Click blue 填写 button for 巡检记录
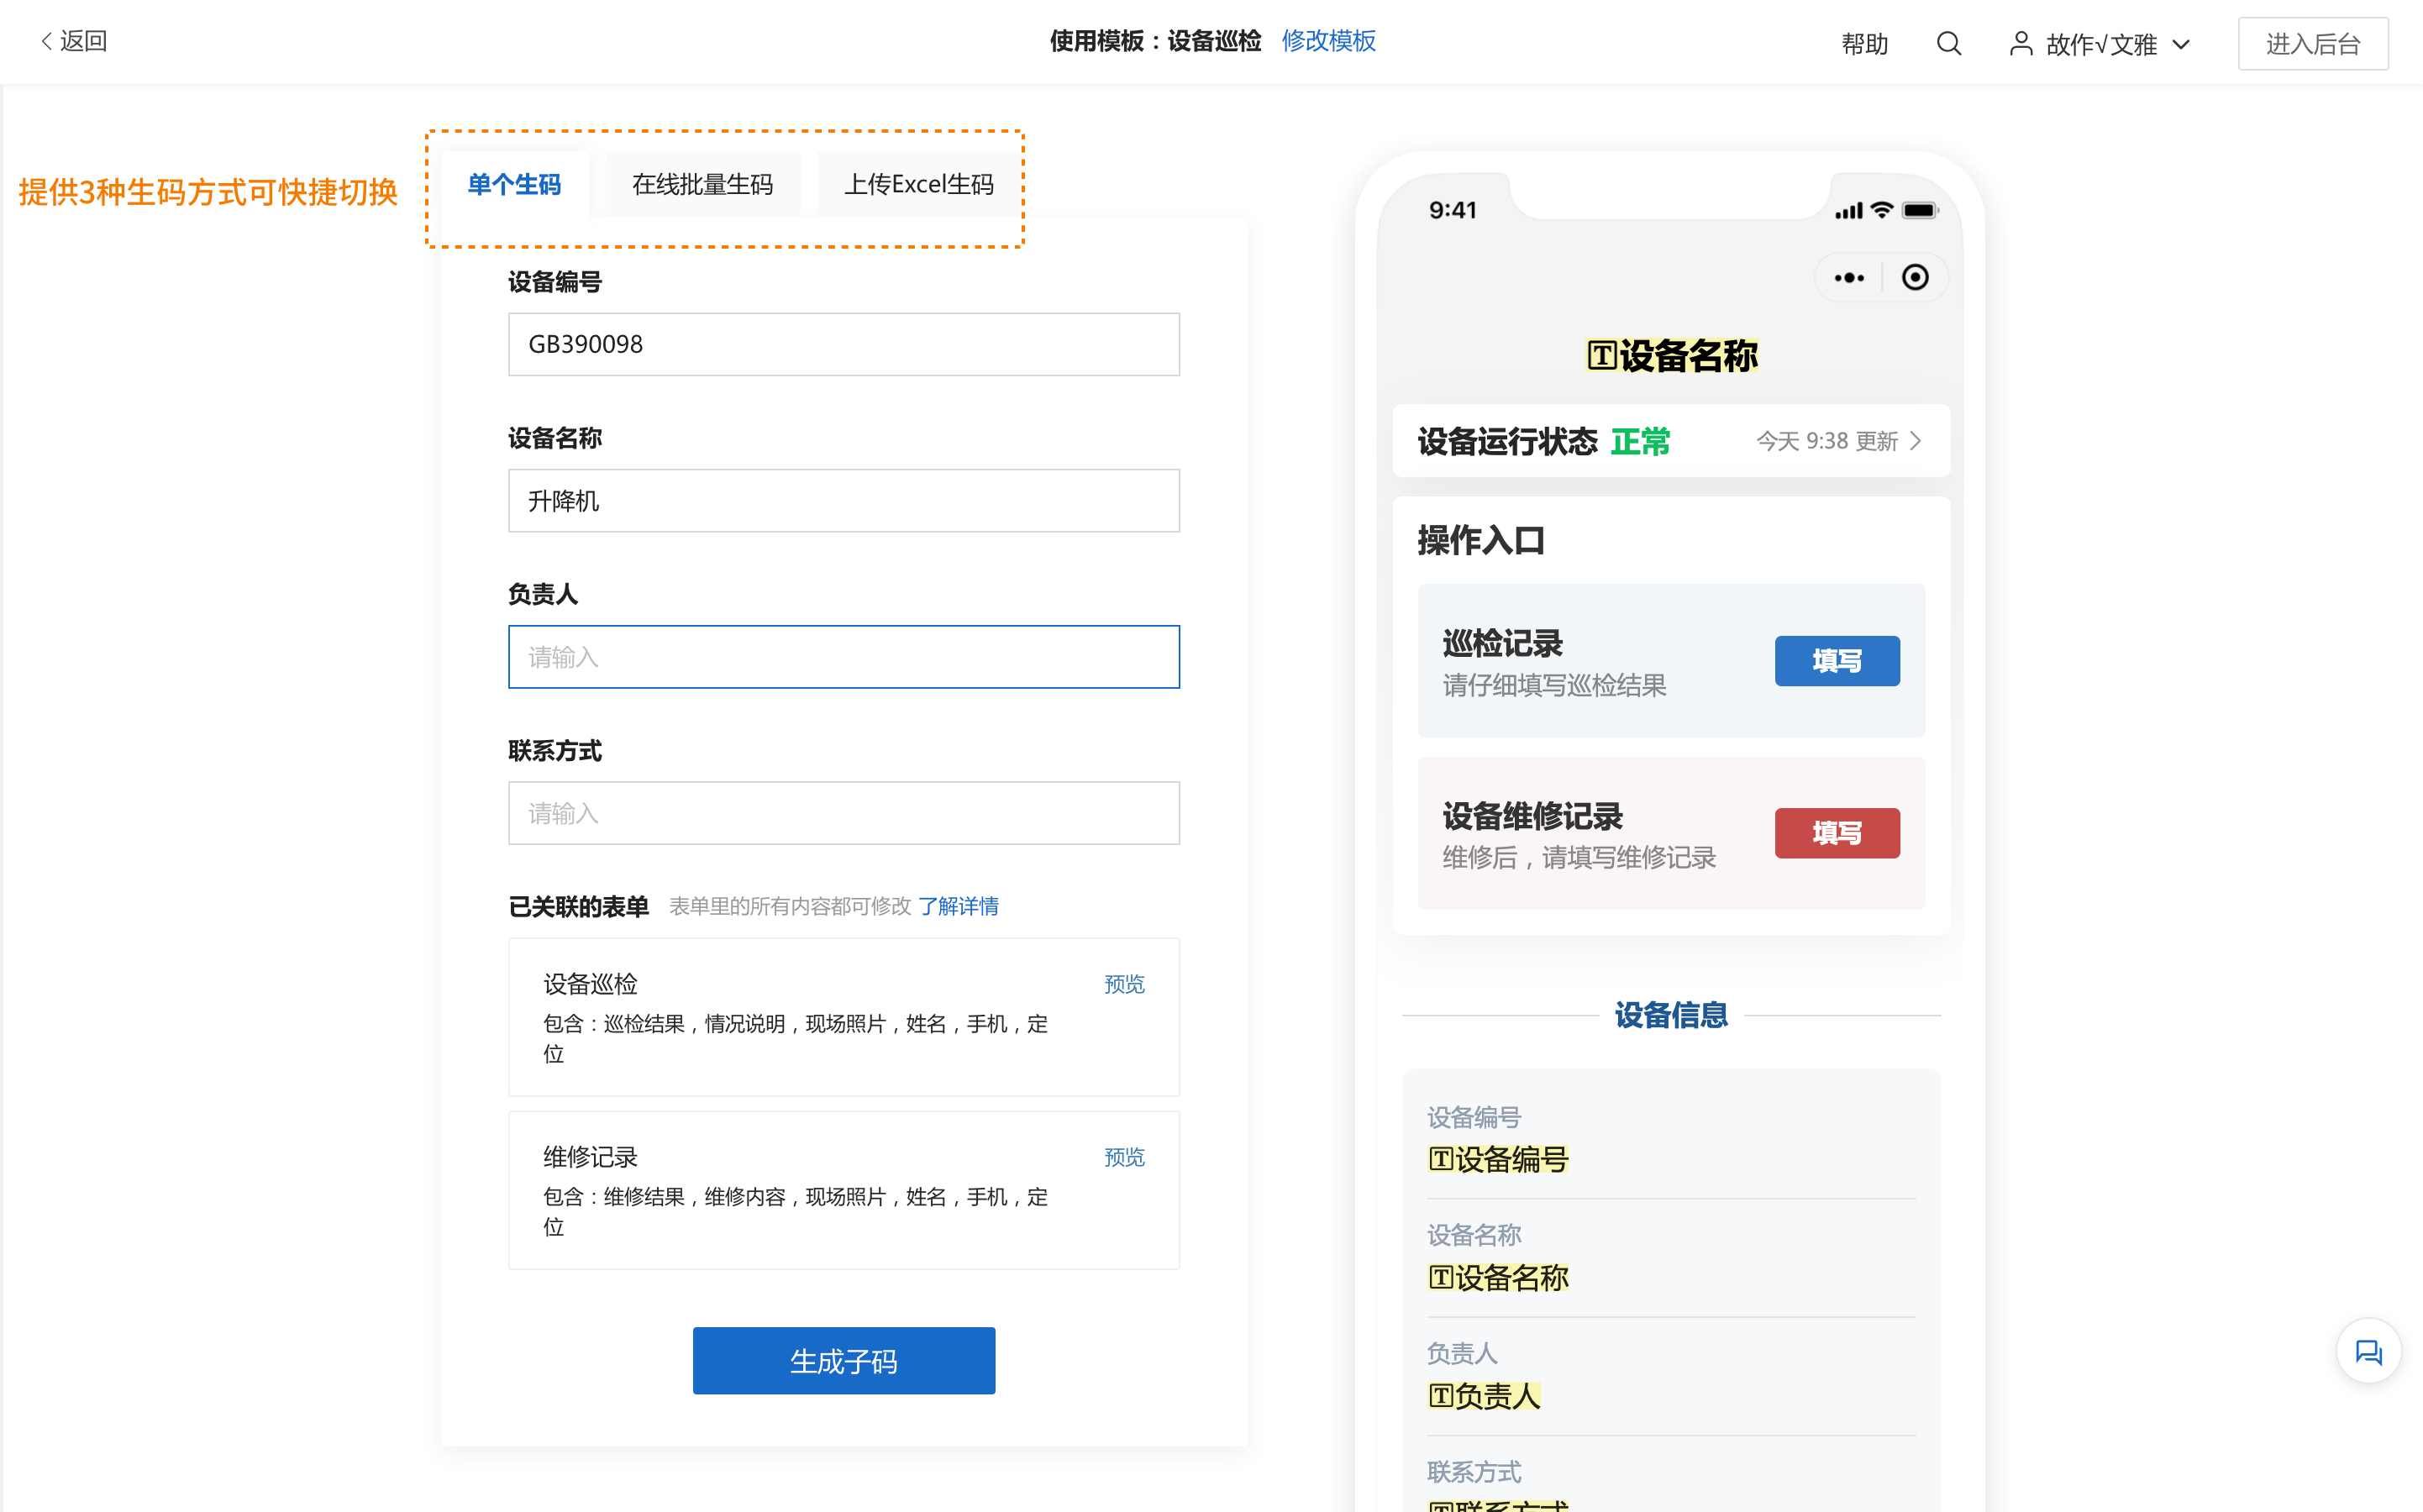The width and height of the screenshot is (2423, 1512). 1837,661
